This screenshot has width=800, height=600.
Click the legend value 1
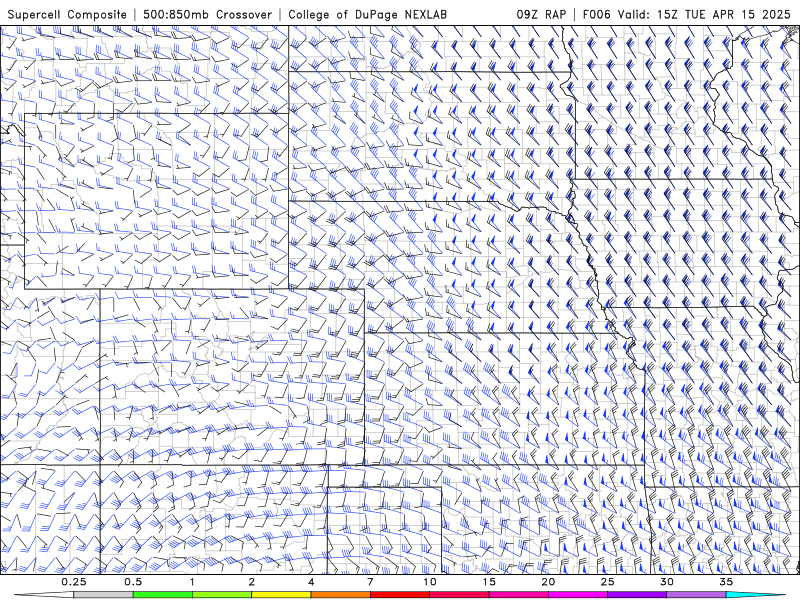[x=192, y=582]
